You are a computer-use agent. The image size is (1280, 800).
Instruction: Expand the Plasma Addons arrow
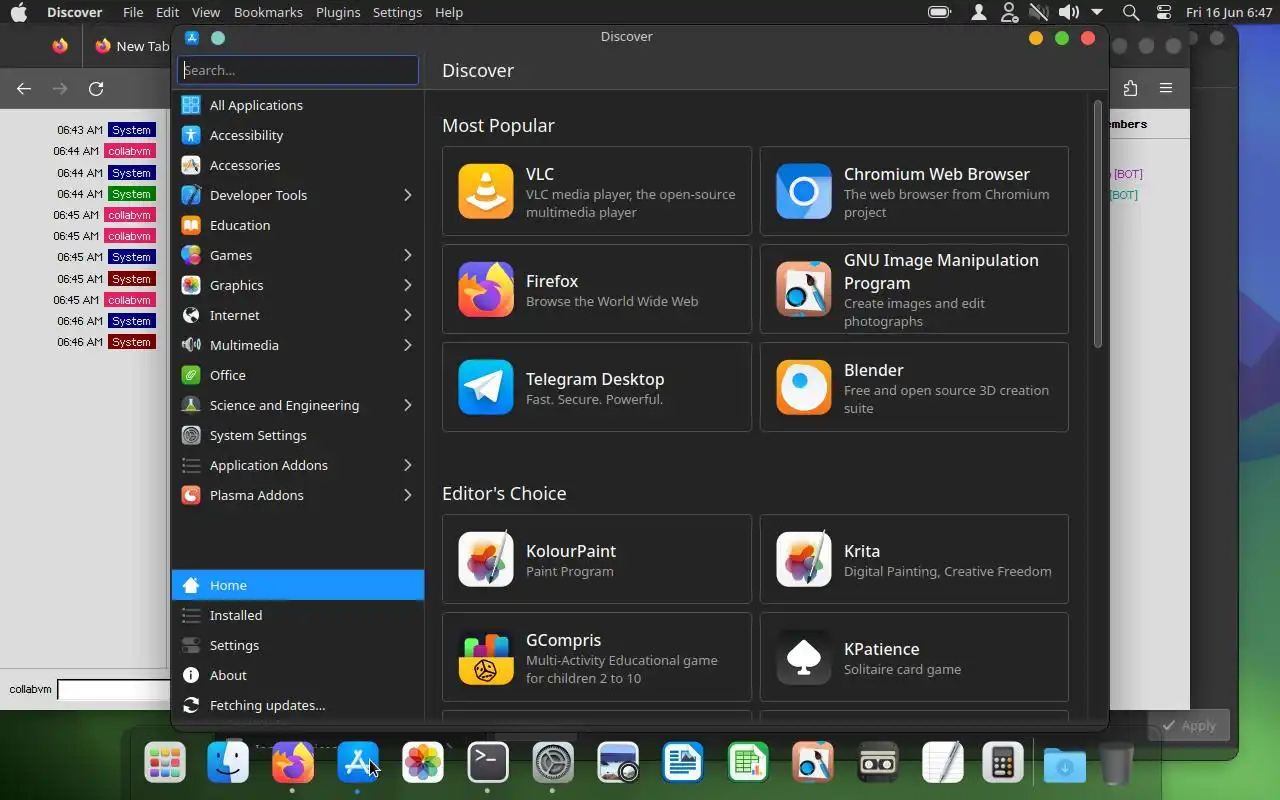click(x=407, y=495)
